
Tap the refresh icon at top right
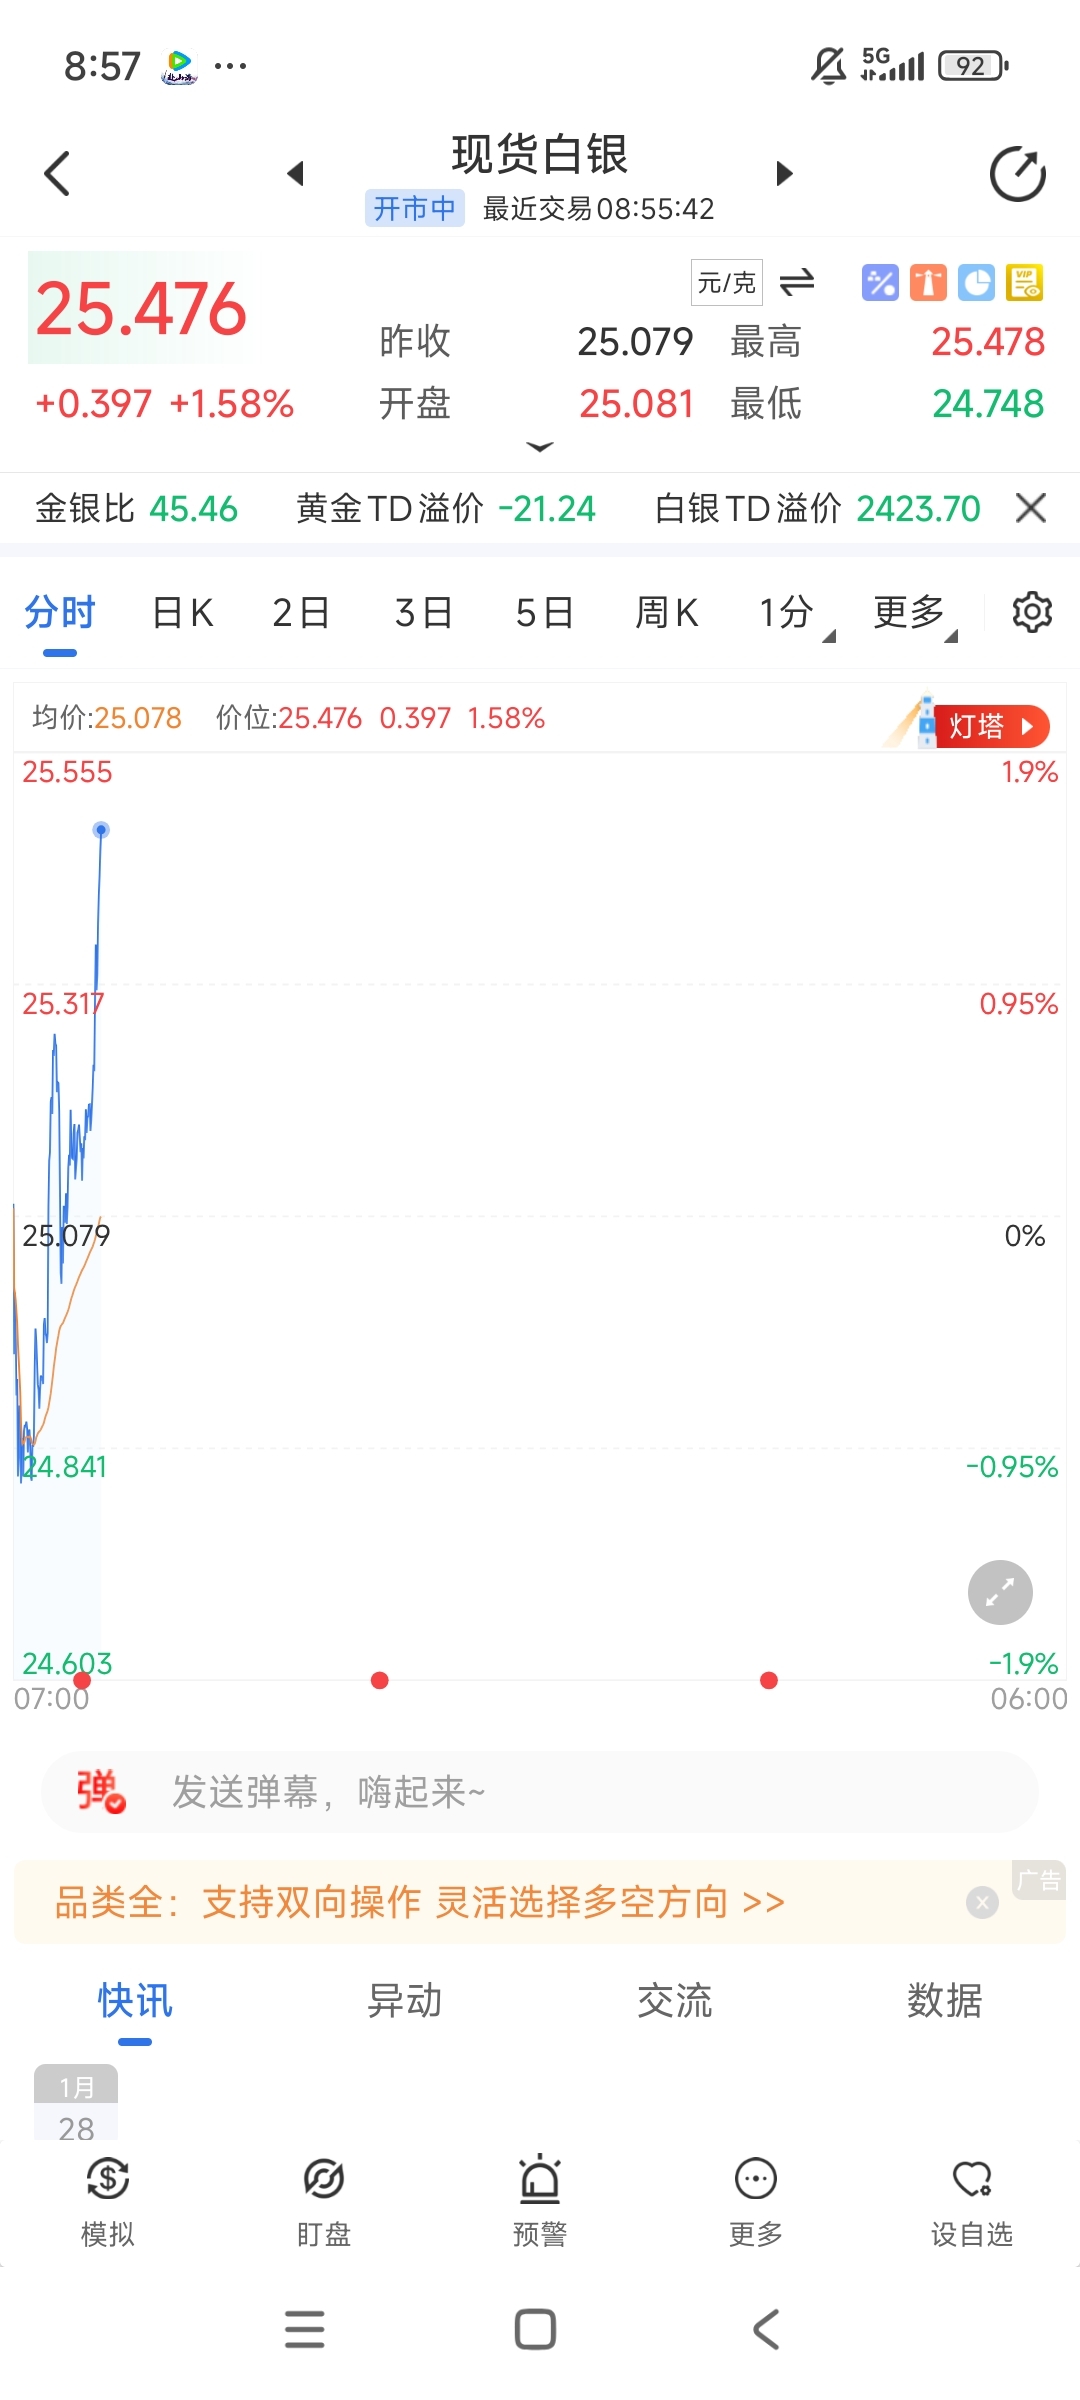1017,174
